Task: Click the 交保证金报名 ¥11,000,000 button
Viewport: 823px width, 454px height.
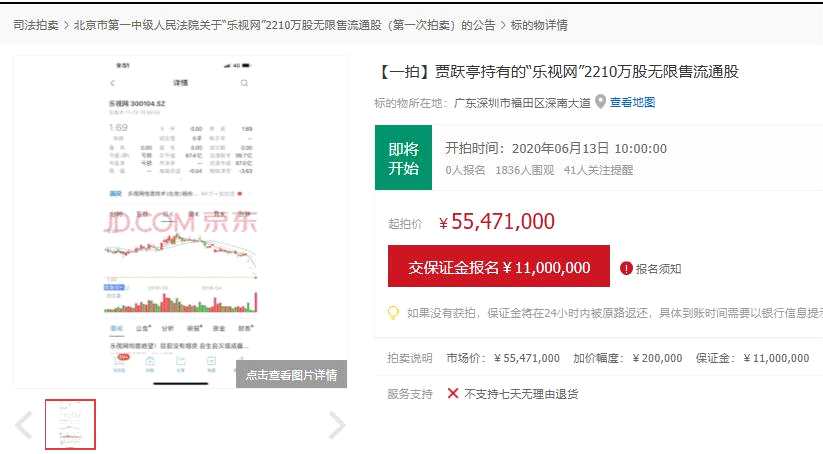Action: tap(499, 266)
